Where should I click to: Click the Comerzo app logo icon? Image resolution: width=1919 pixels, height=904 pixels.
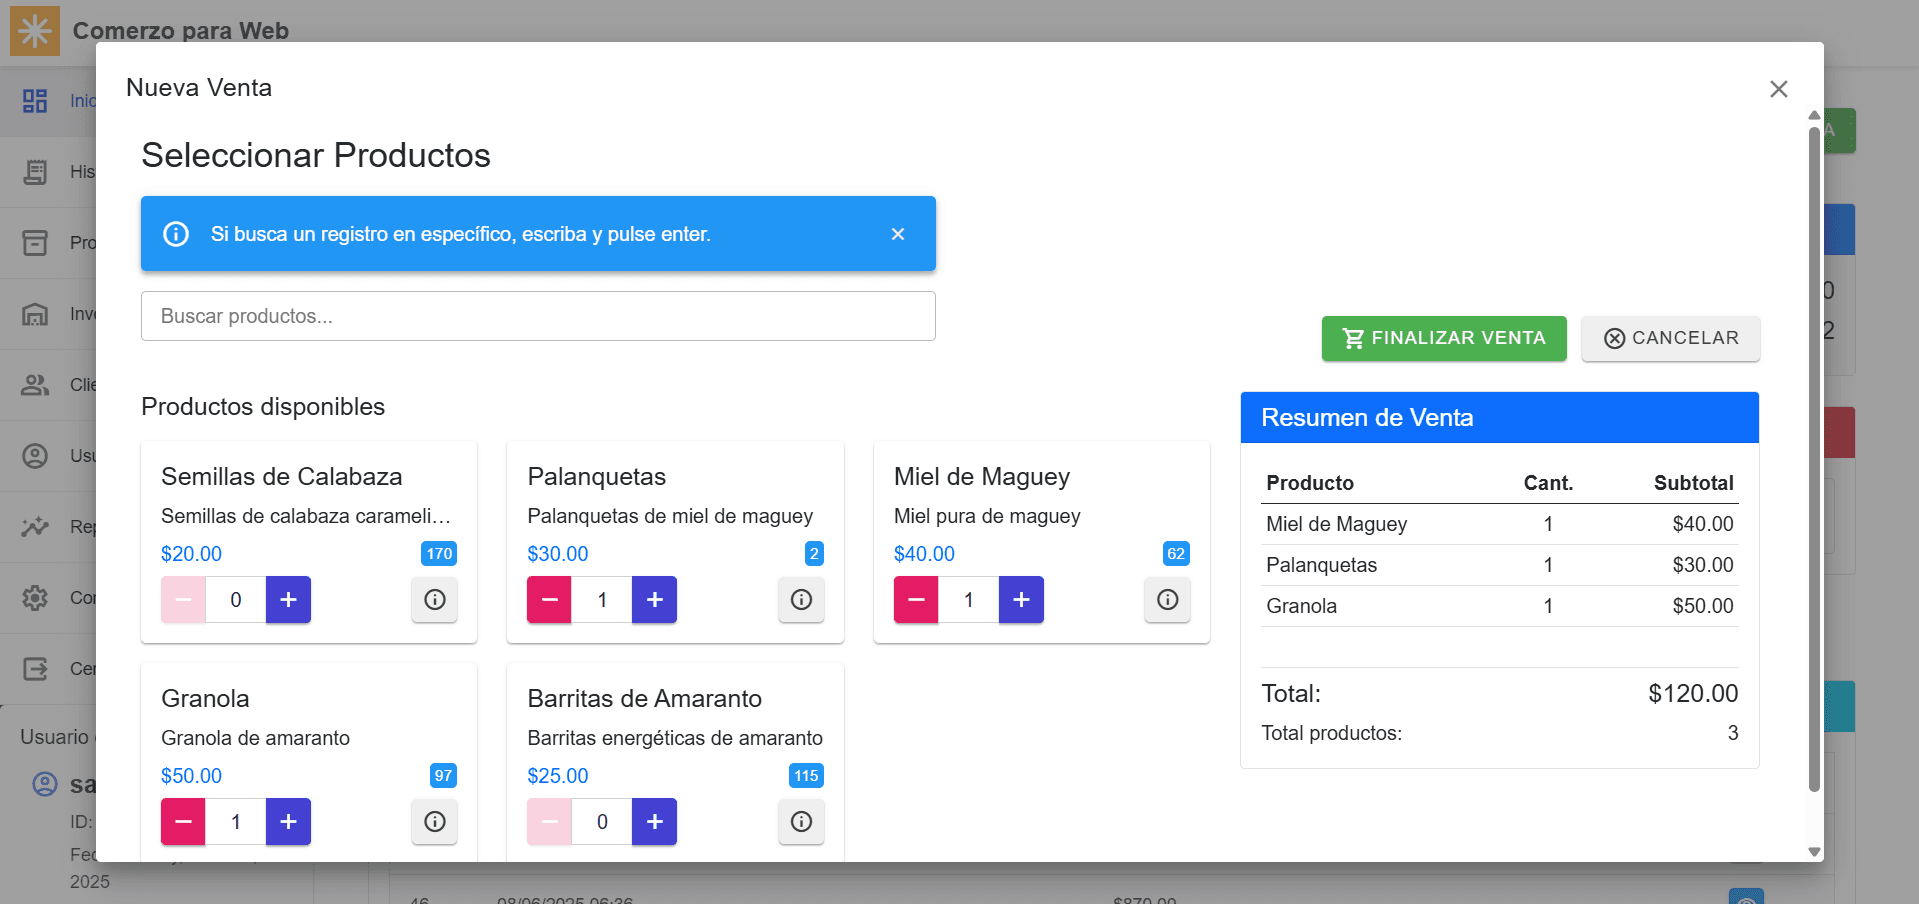coord(35,30)
